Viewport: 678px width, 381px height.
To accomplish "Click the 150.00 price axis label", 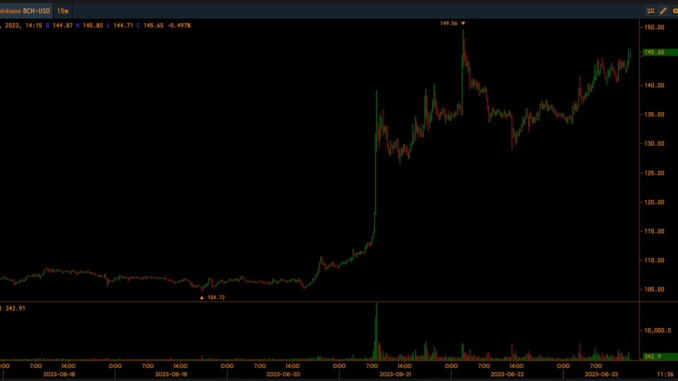I will (654, 27).
